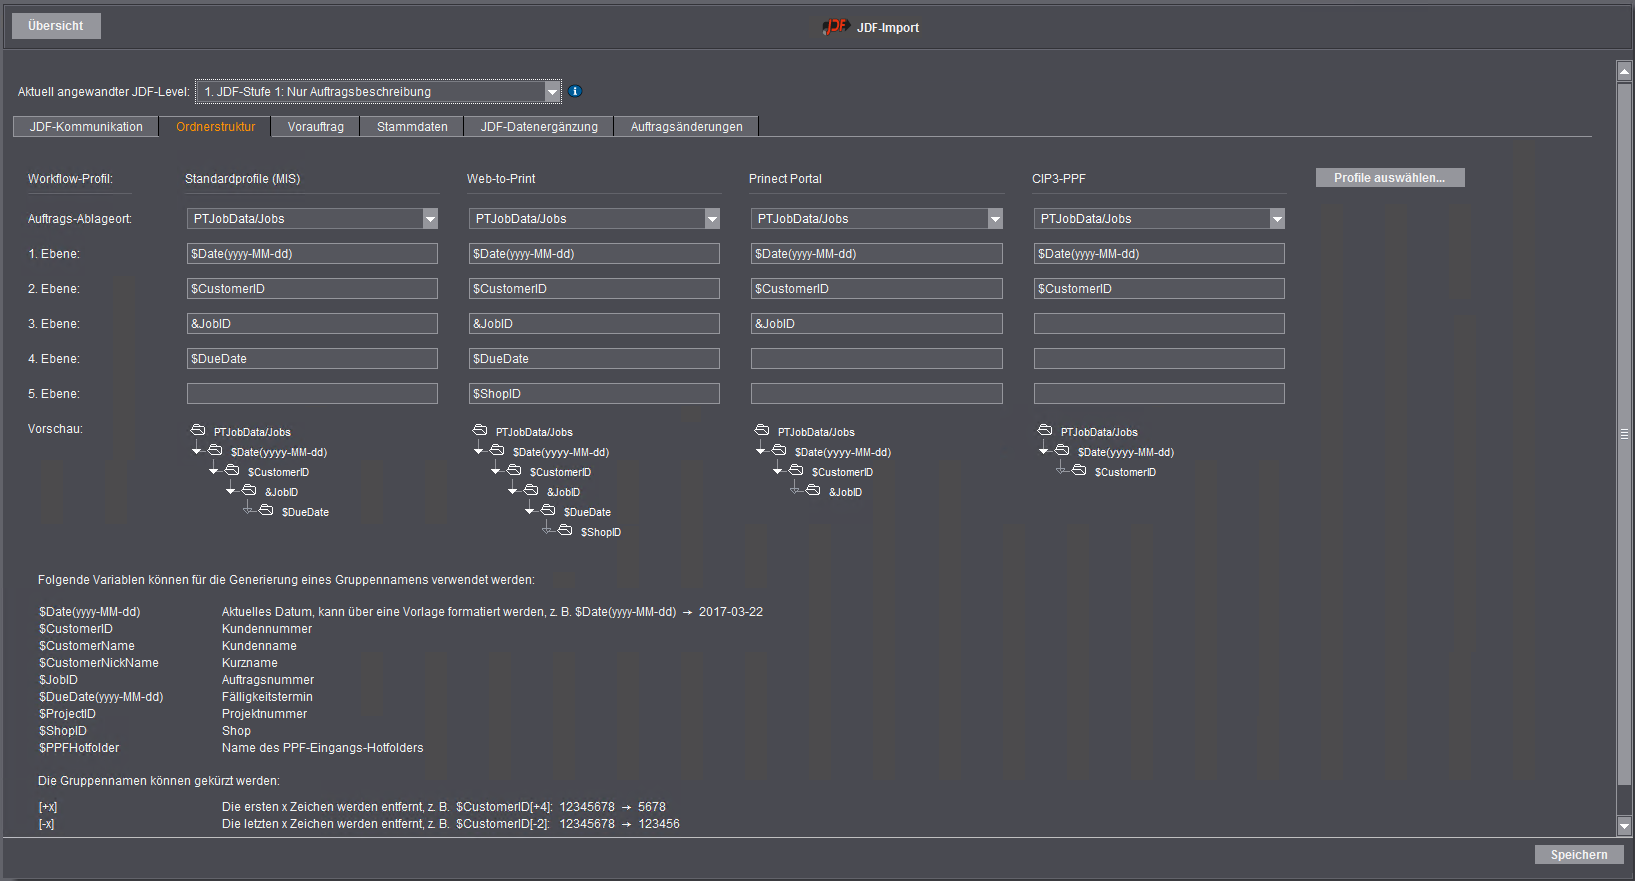Click the blue info icon beside JDF-Level
The image size is (1635, 881).
tap(575, 91)
